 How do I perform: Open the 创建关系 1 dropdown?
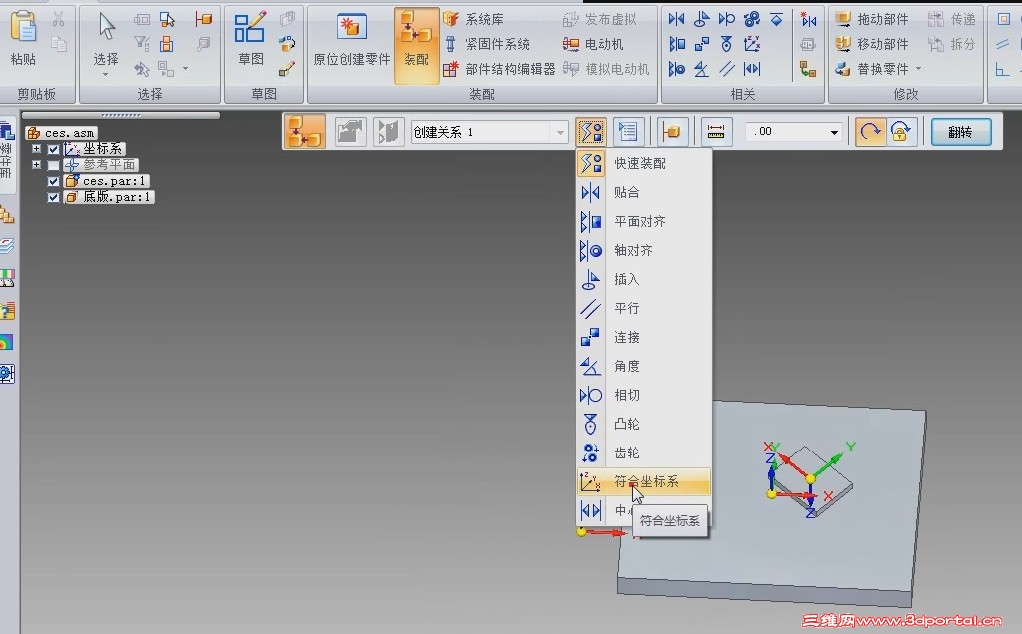559,133
